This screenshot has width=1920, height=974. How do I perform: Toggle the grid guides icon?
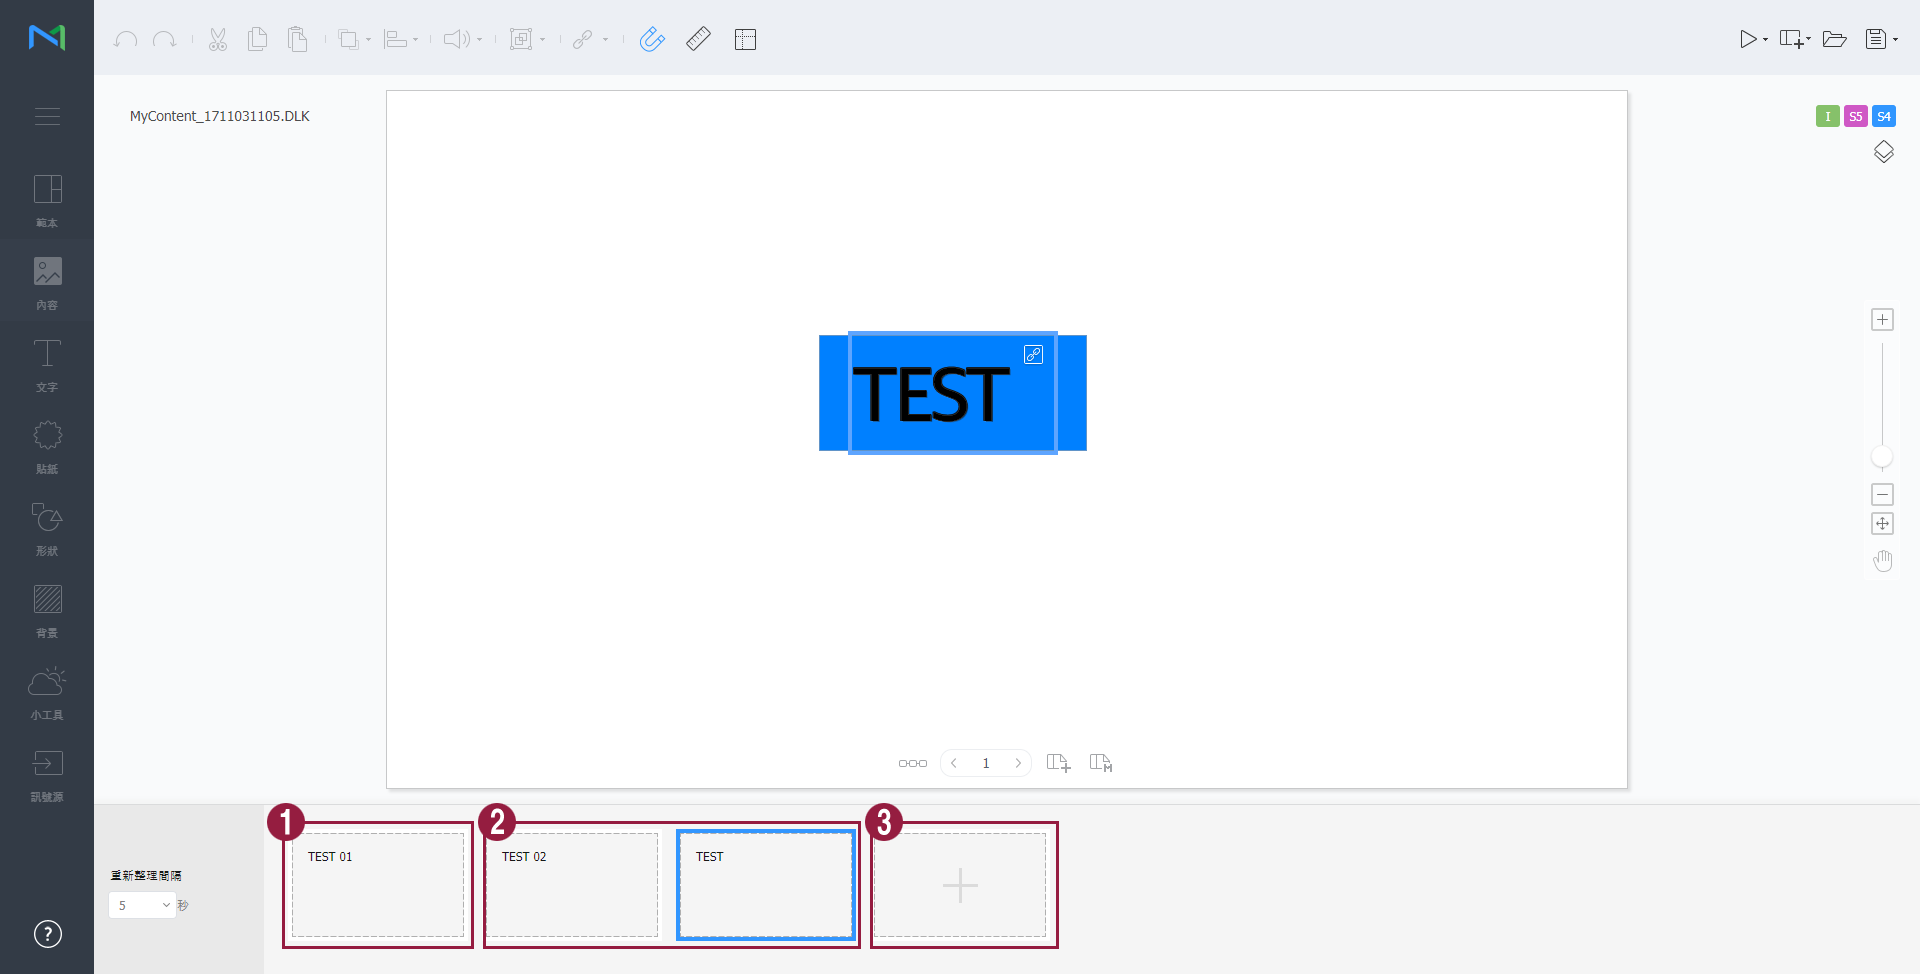745,39
